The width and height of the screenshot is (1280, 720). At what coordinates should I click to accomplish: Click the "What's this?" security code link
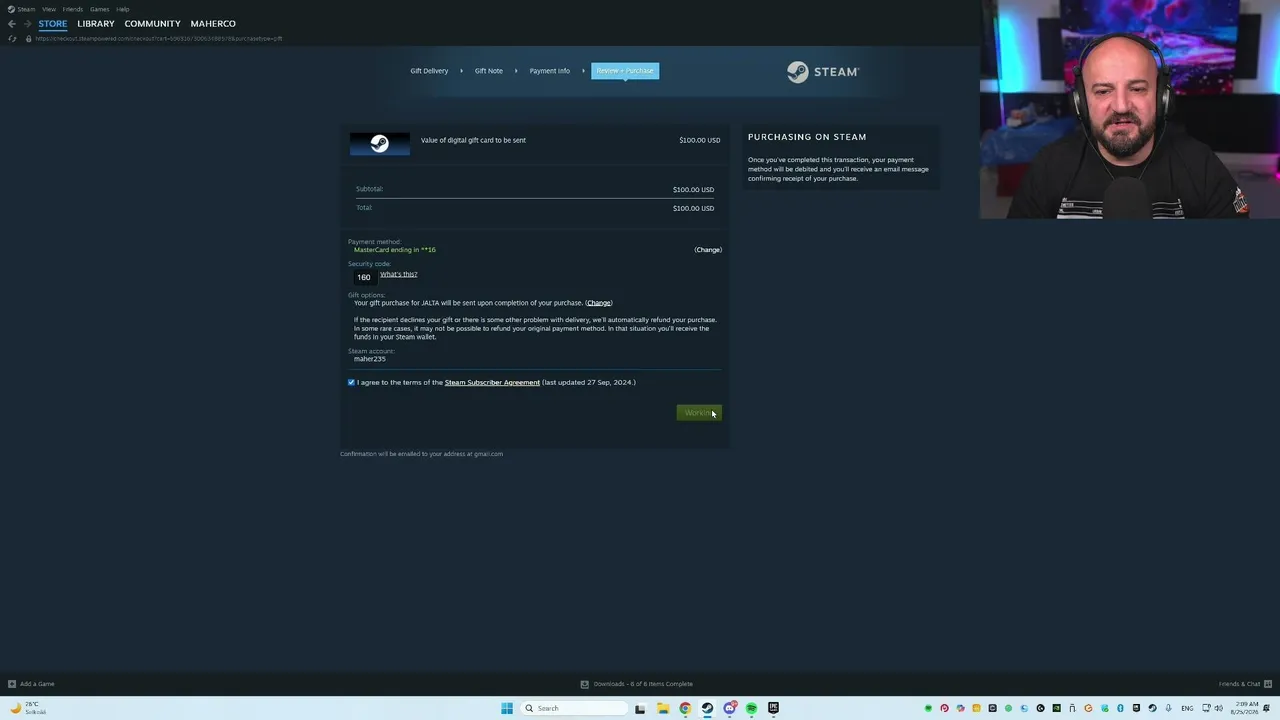click(x=399, y=274)
